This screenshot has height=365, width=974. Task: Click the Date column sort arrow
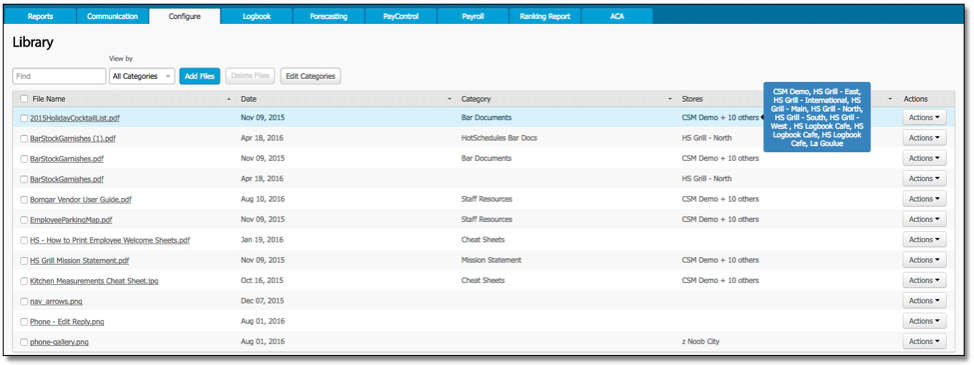450,99
